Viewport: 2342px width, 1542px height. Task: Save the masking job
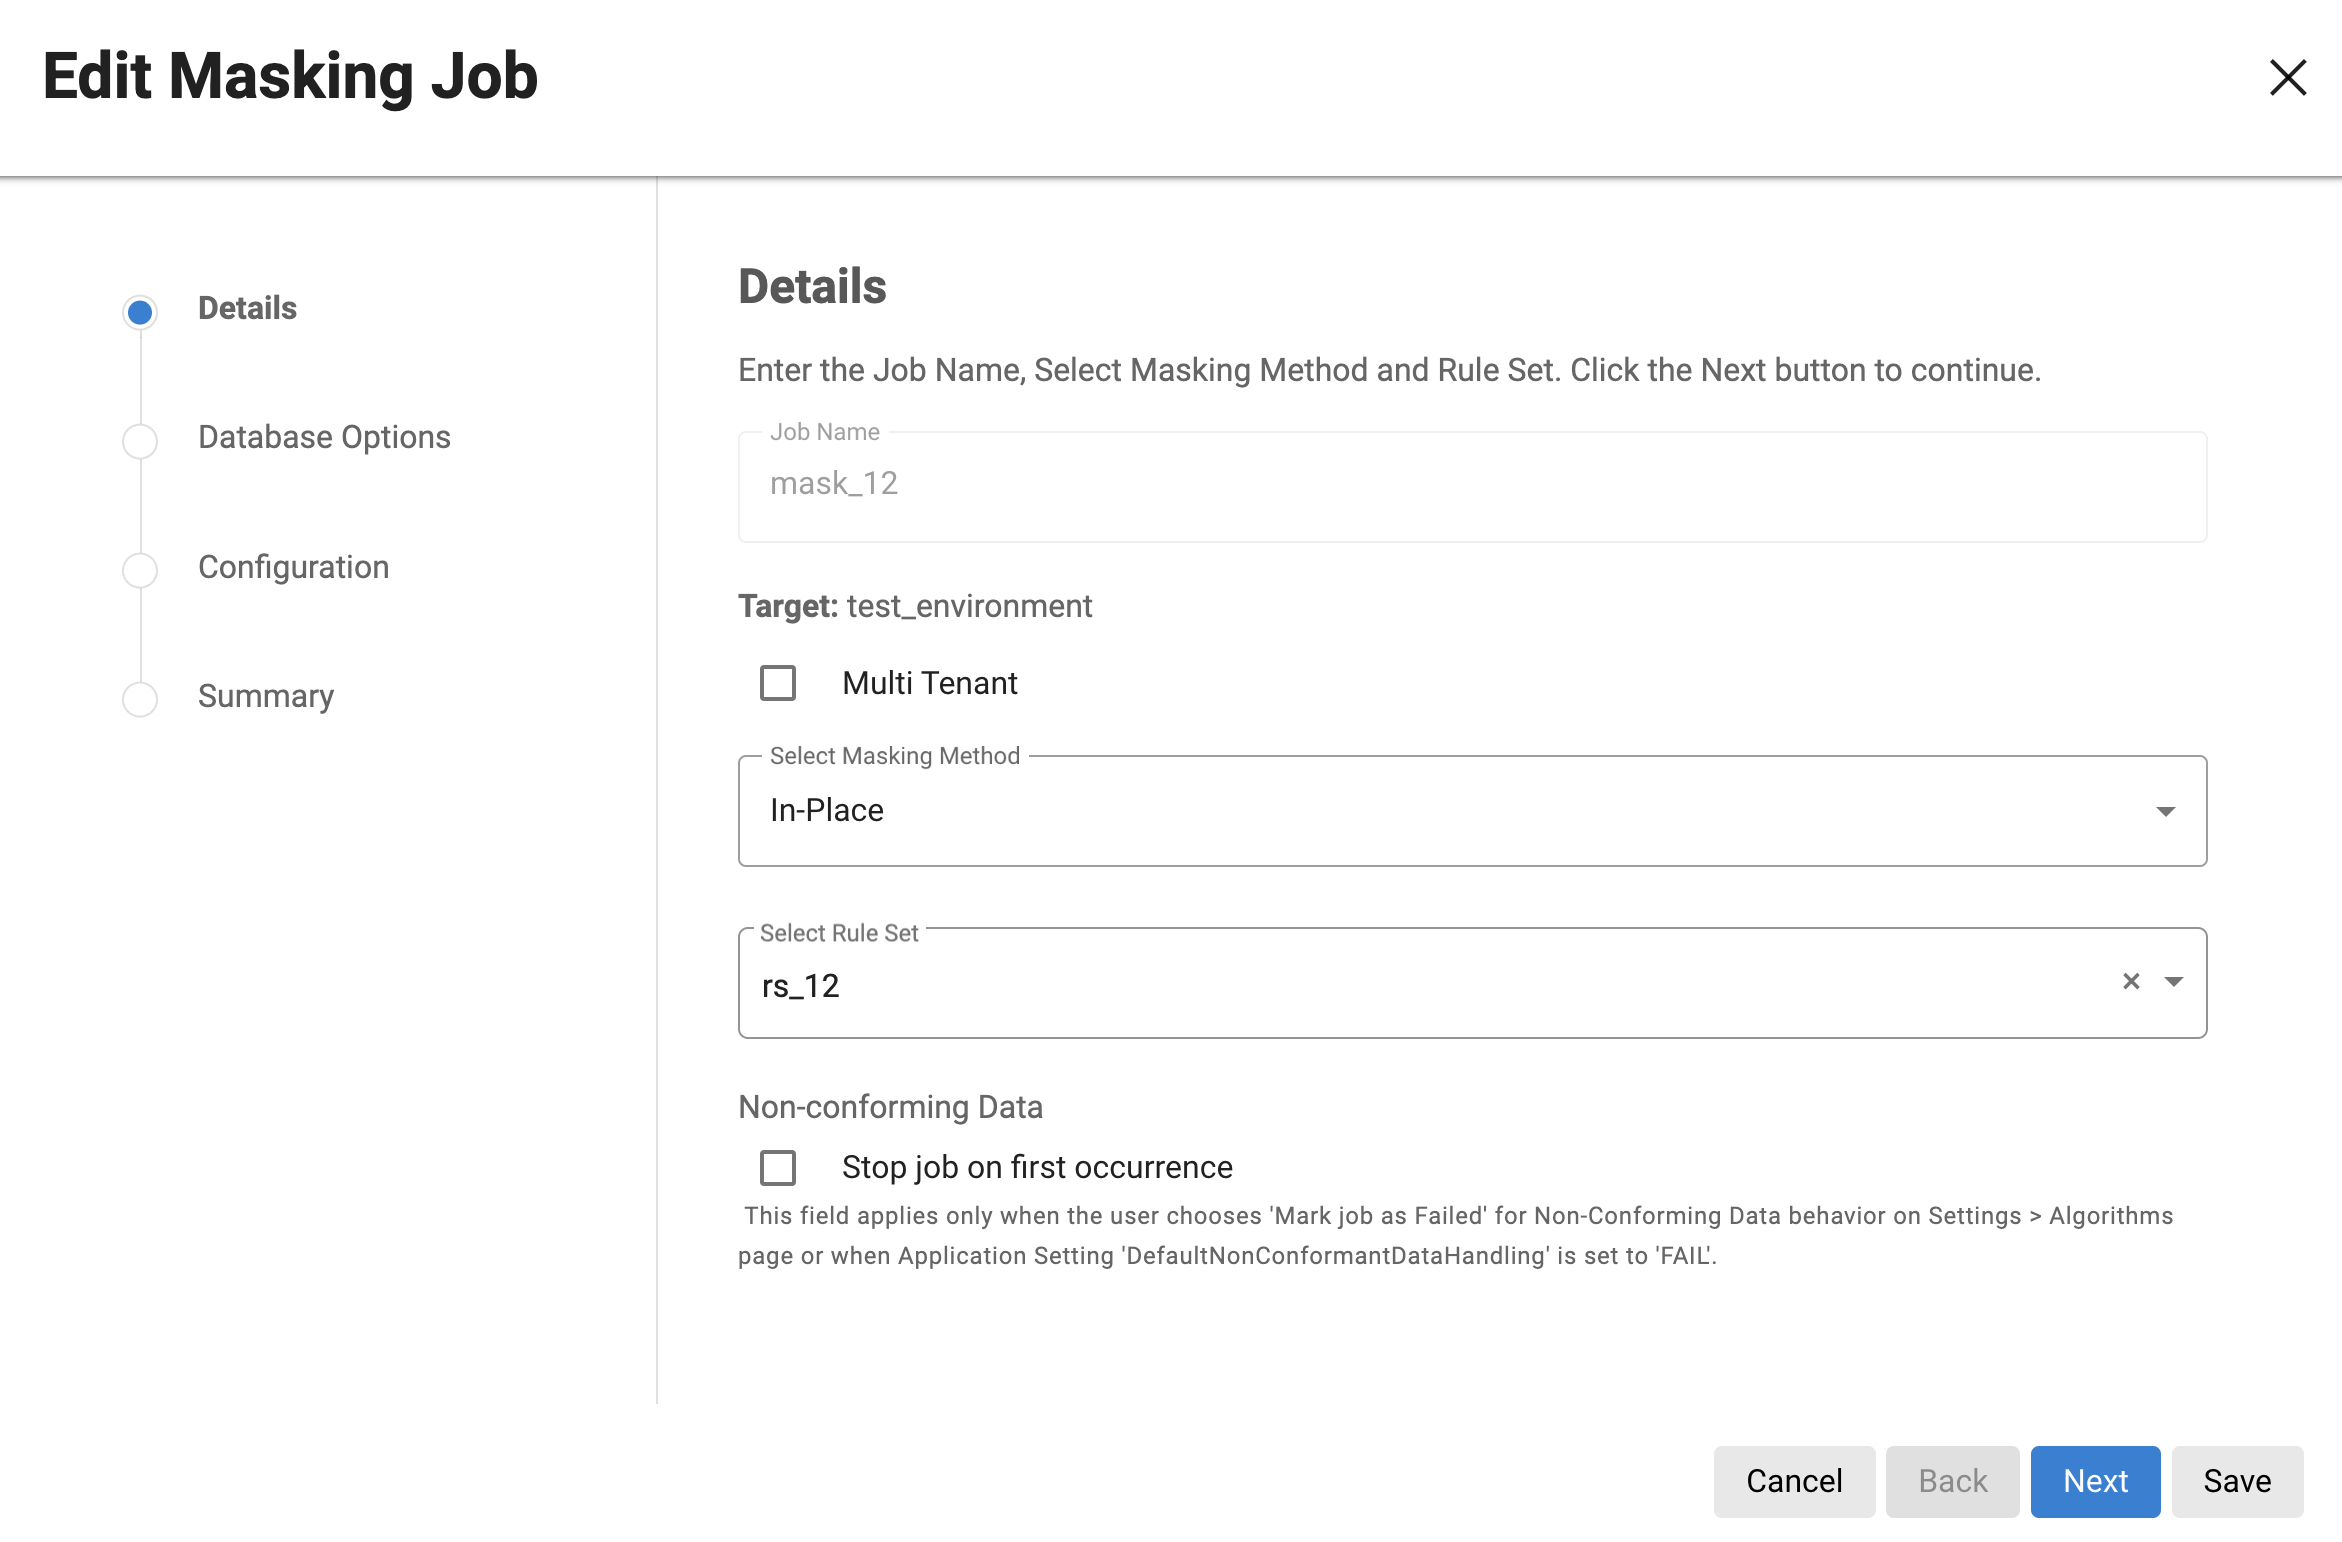click(x=2237, y=1481)
